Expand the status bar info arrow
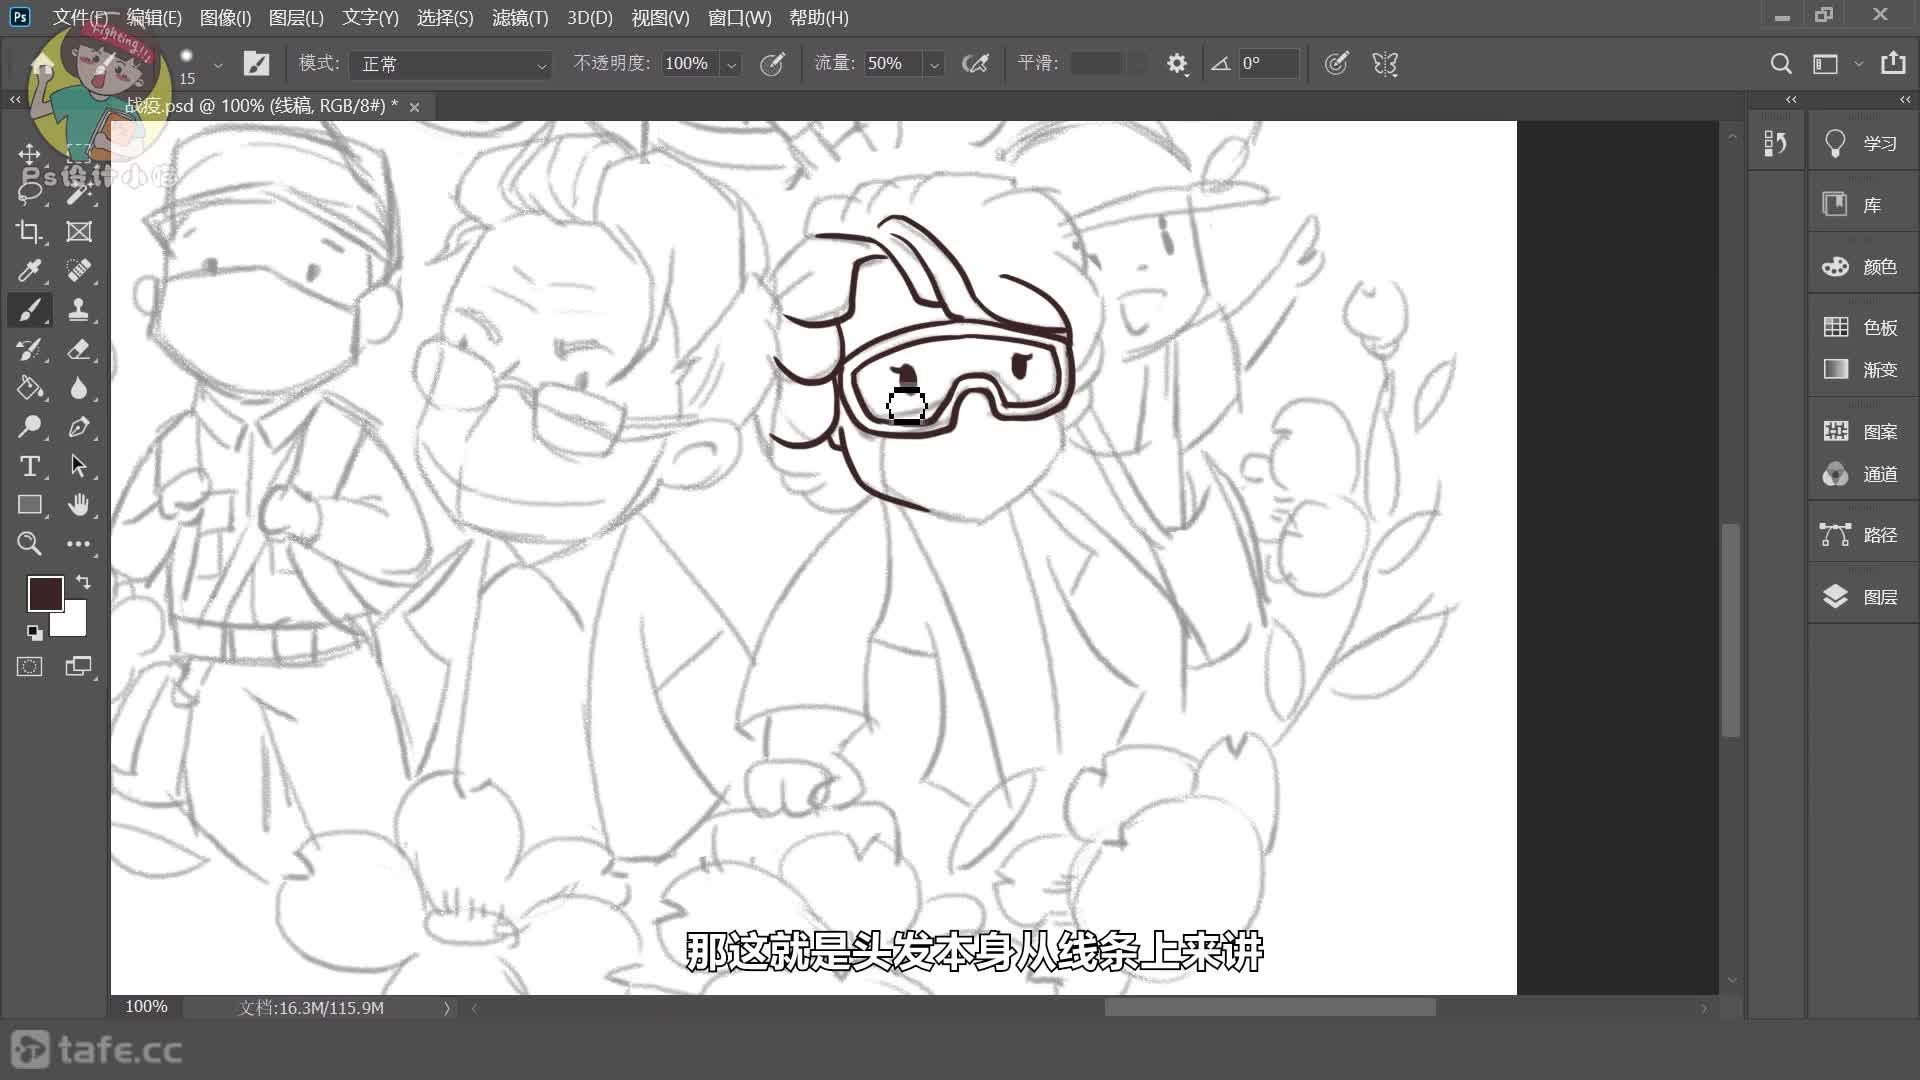The width and height of the screenshot is (1920, 1080). [446, 1008]
